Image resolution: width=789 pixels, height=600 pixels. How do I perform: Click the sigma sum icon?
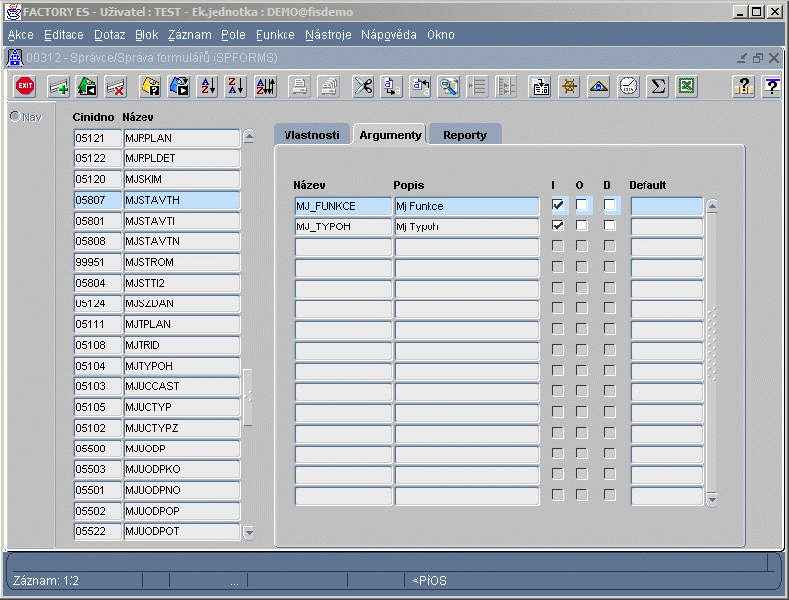click(x=657, y=87)
